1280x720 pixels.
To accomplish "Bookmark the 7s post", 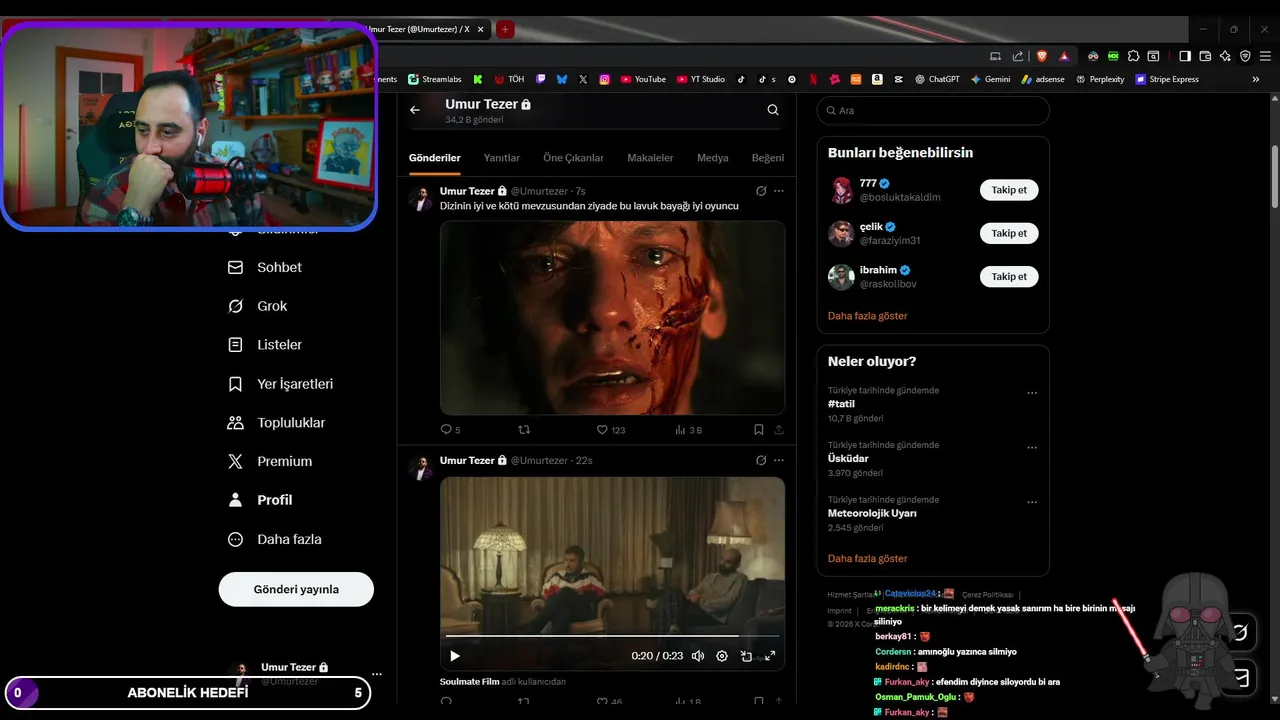I will point(759,430).
